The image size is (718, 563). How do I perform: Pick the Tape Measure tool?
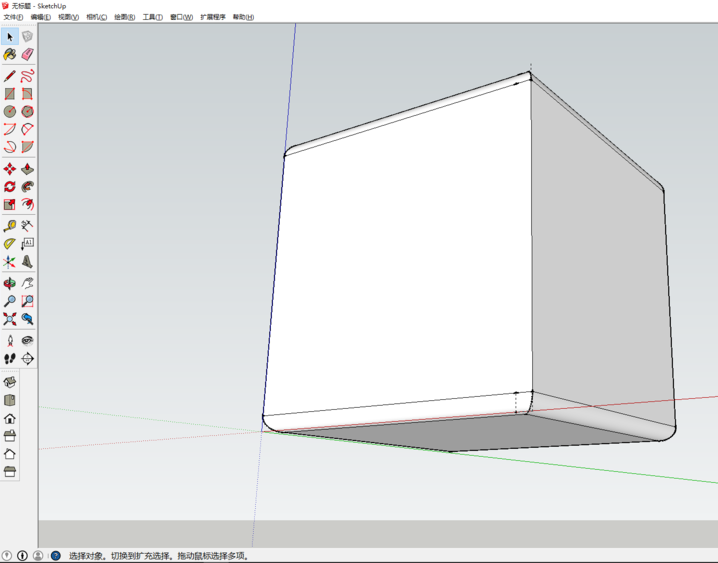pyautogui.click(x=10, y=226)
